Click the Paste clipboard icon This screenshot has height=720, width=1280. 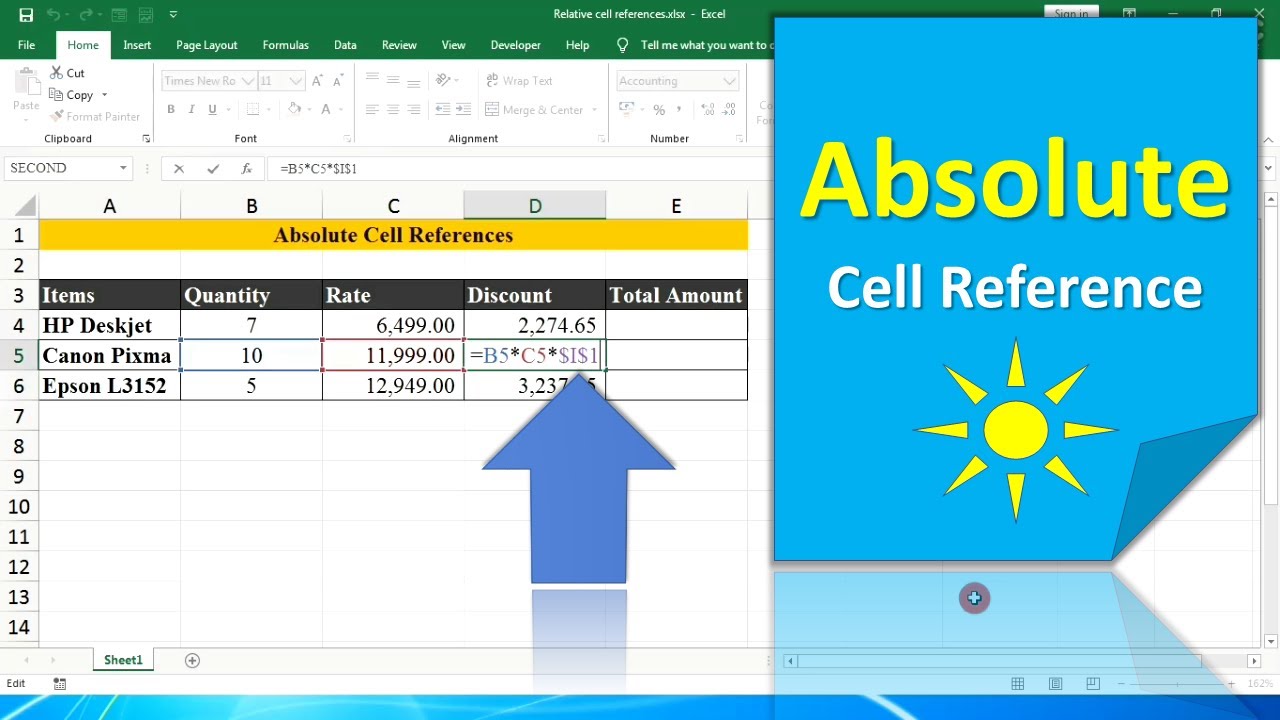(26, 80)
